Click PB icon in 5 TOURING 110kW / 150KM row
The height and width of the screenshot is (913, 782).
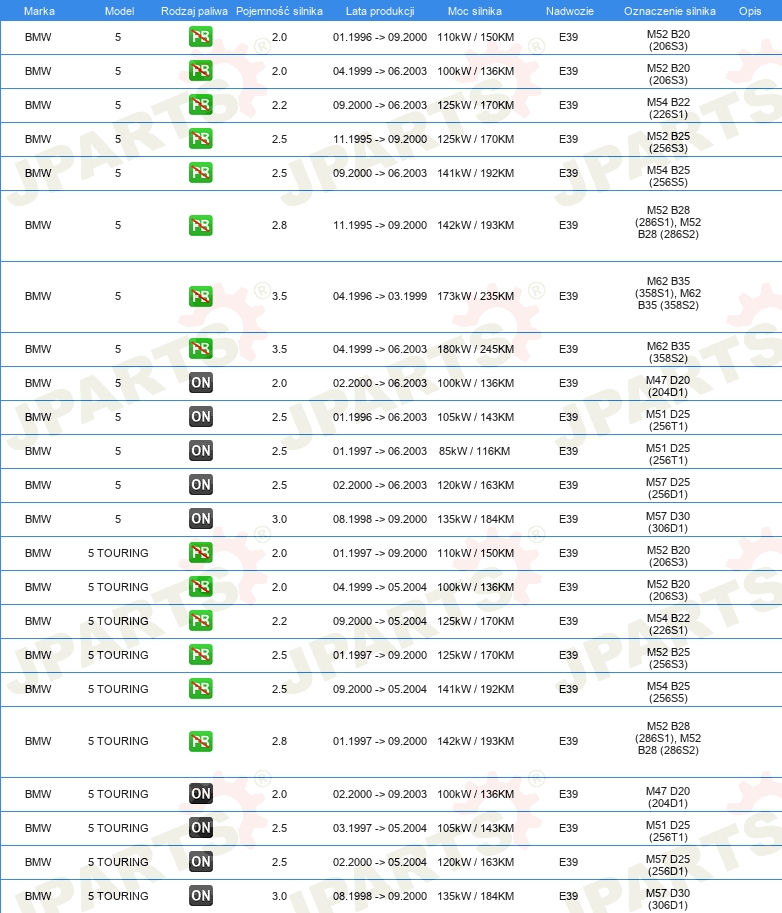point(200,553)
